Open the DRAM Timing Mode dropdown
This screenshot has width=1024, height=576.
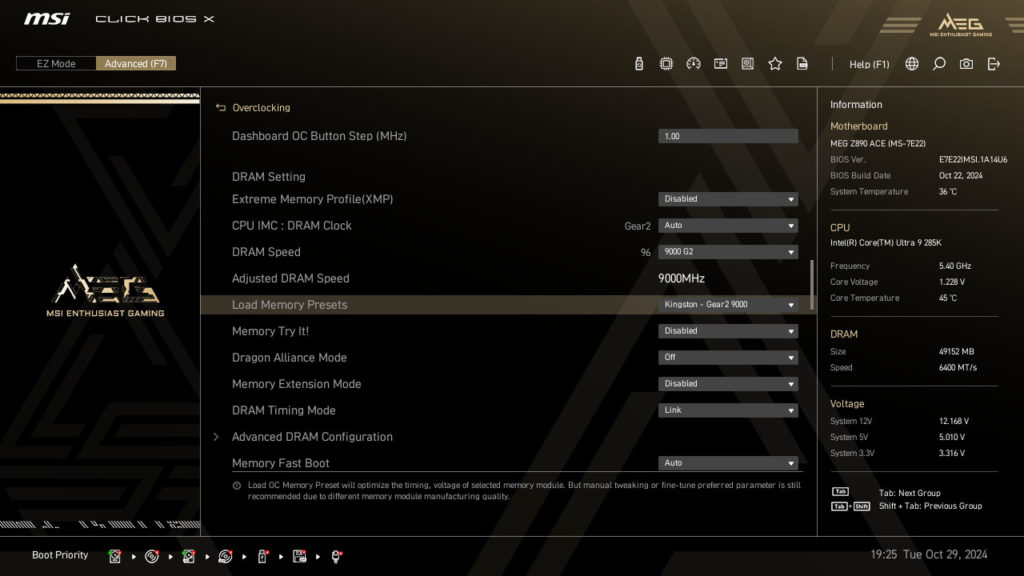728,410
